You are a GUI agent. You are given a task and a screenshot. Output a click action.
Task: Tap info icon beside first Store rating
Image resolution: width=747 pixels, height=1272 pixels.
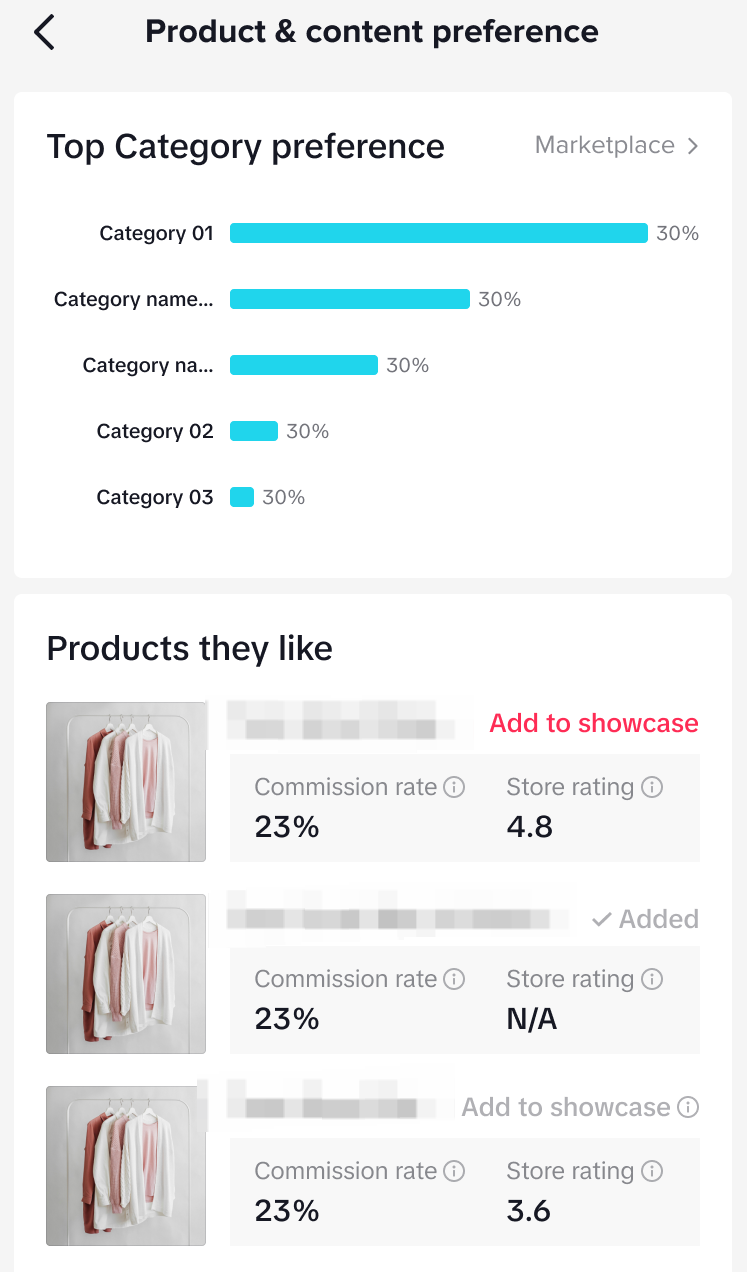pos(652,787)
